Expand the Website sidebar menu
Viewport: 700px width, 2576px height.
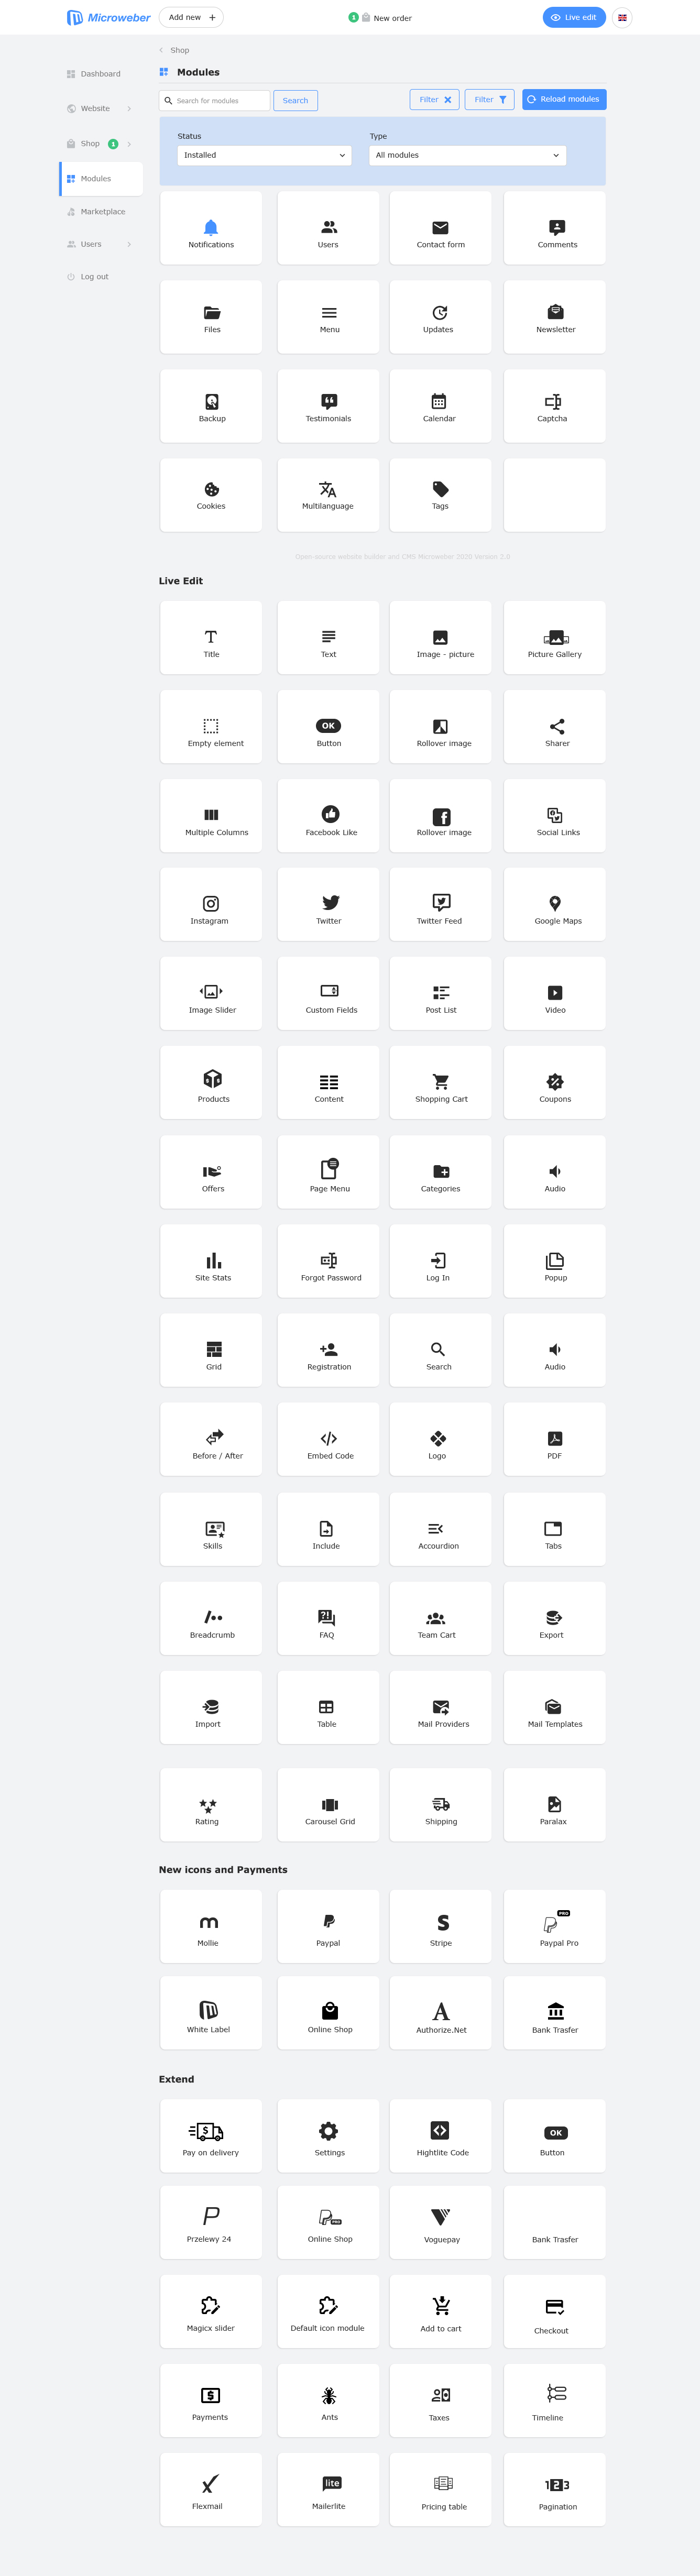pos(101,109)
